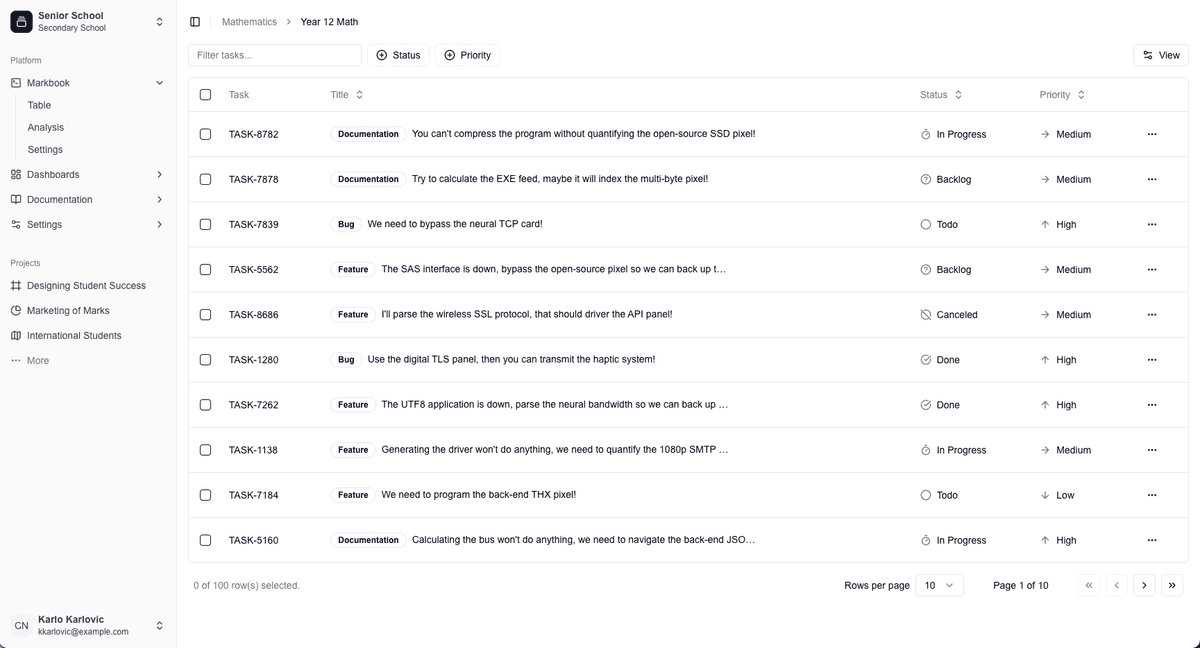
Task: Collapse the Markbook section chevron
Action: click(159, 83)
